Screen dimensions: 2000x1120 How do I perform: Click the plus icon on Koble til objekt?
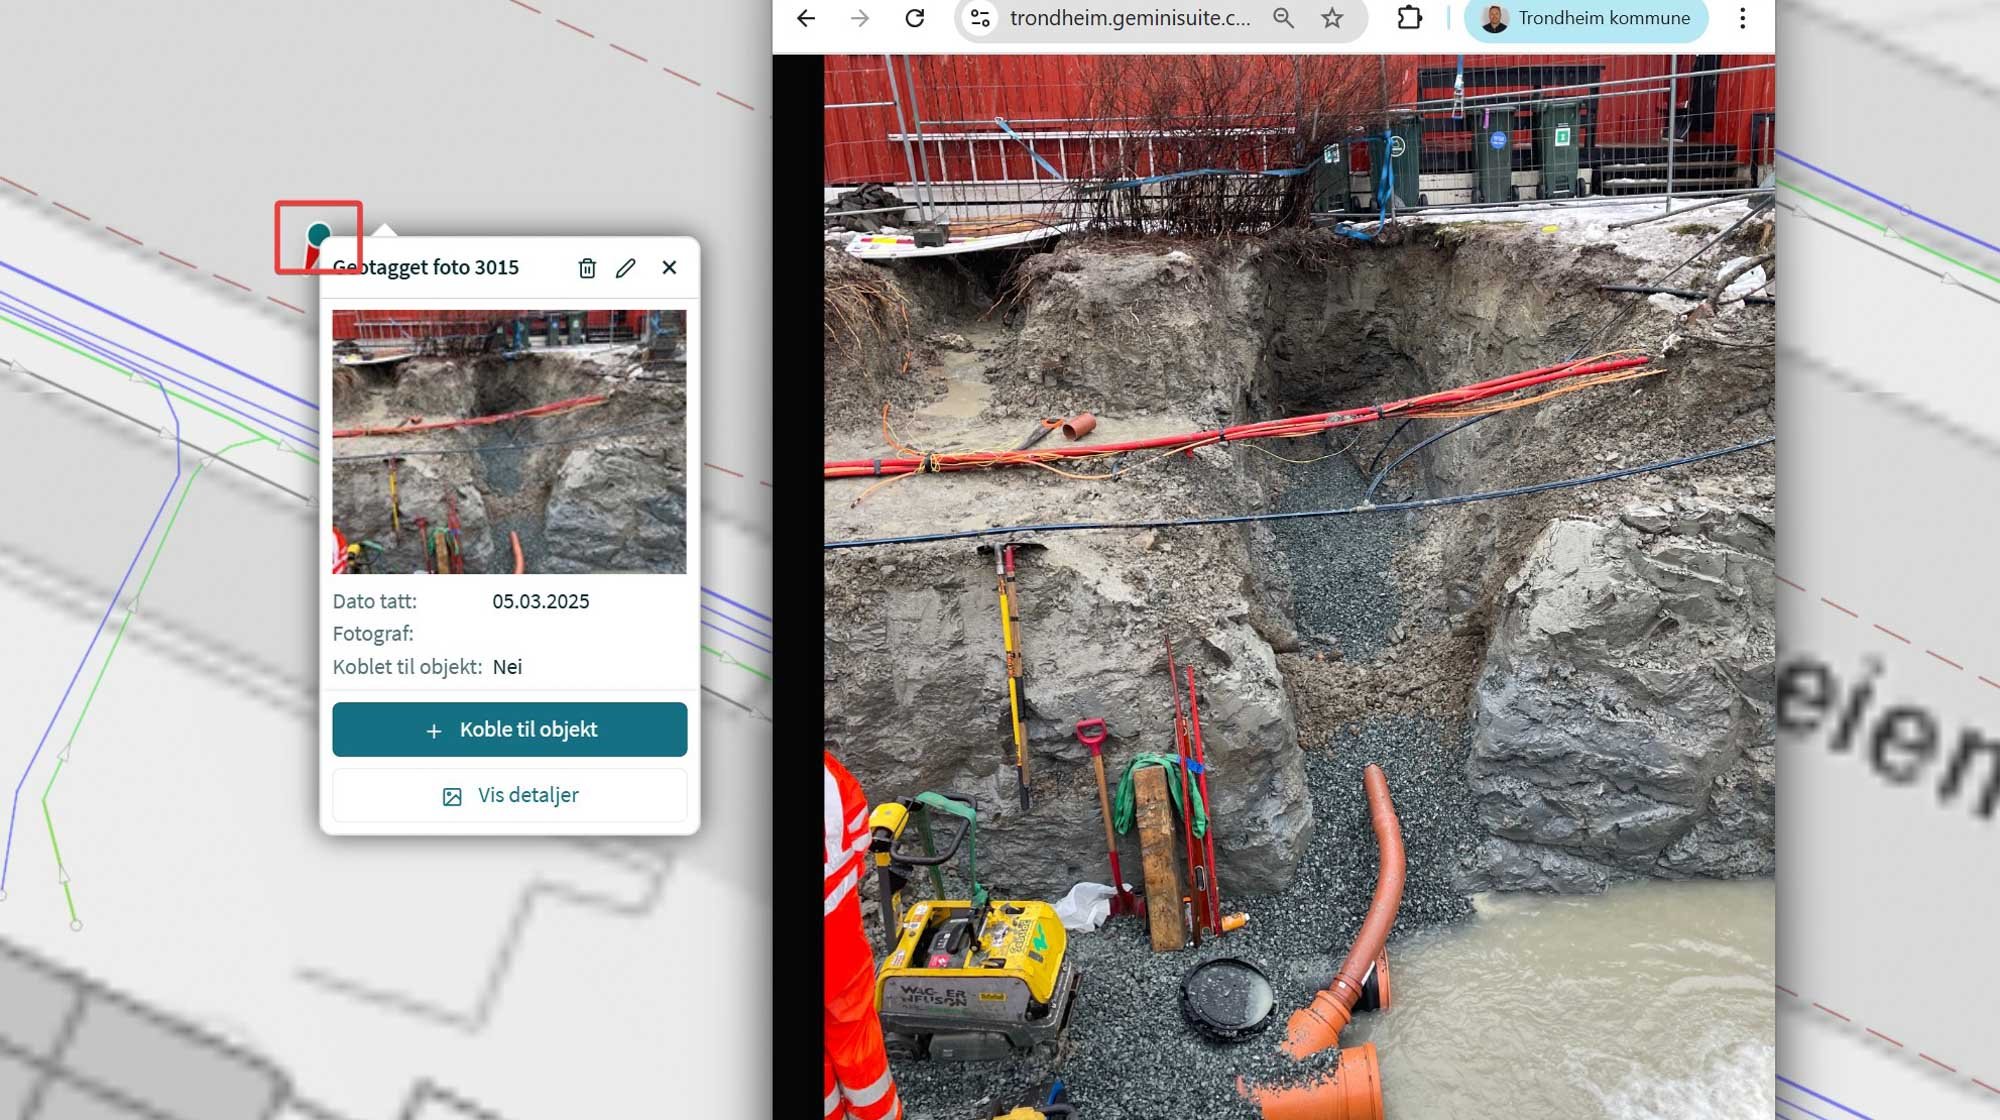click(434, 730)
